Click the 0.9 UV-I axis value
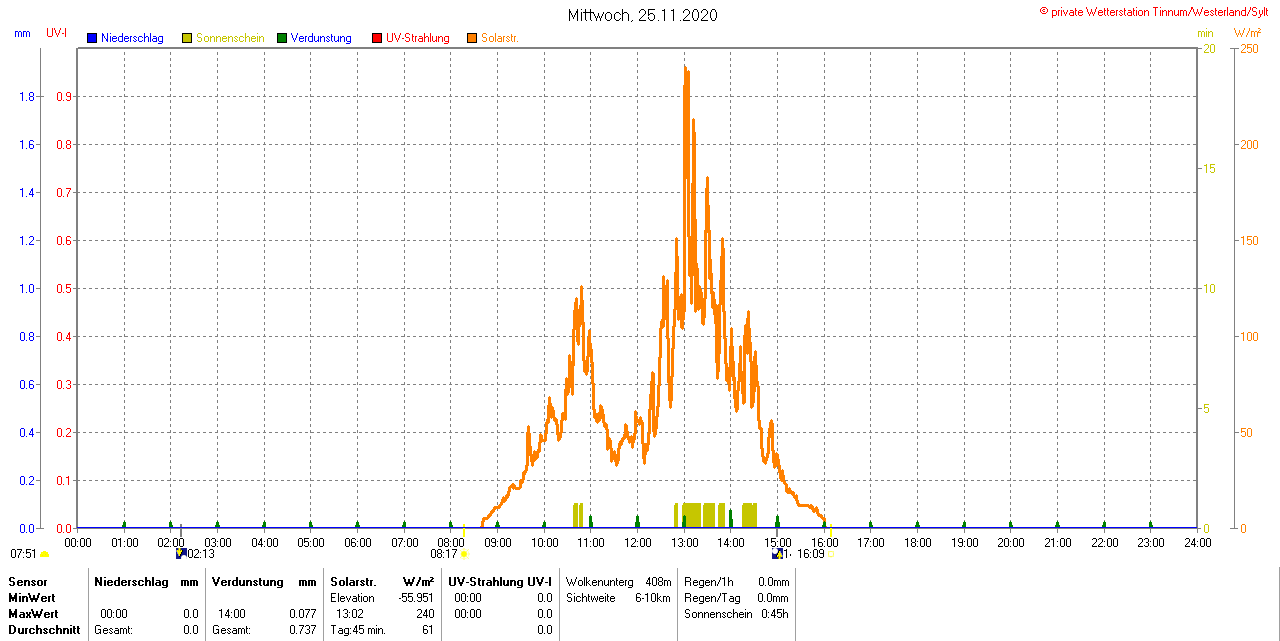The height and width of the screenshot is (641, 1280). [63, 96]
